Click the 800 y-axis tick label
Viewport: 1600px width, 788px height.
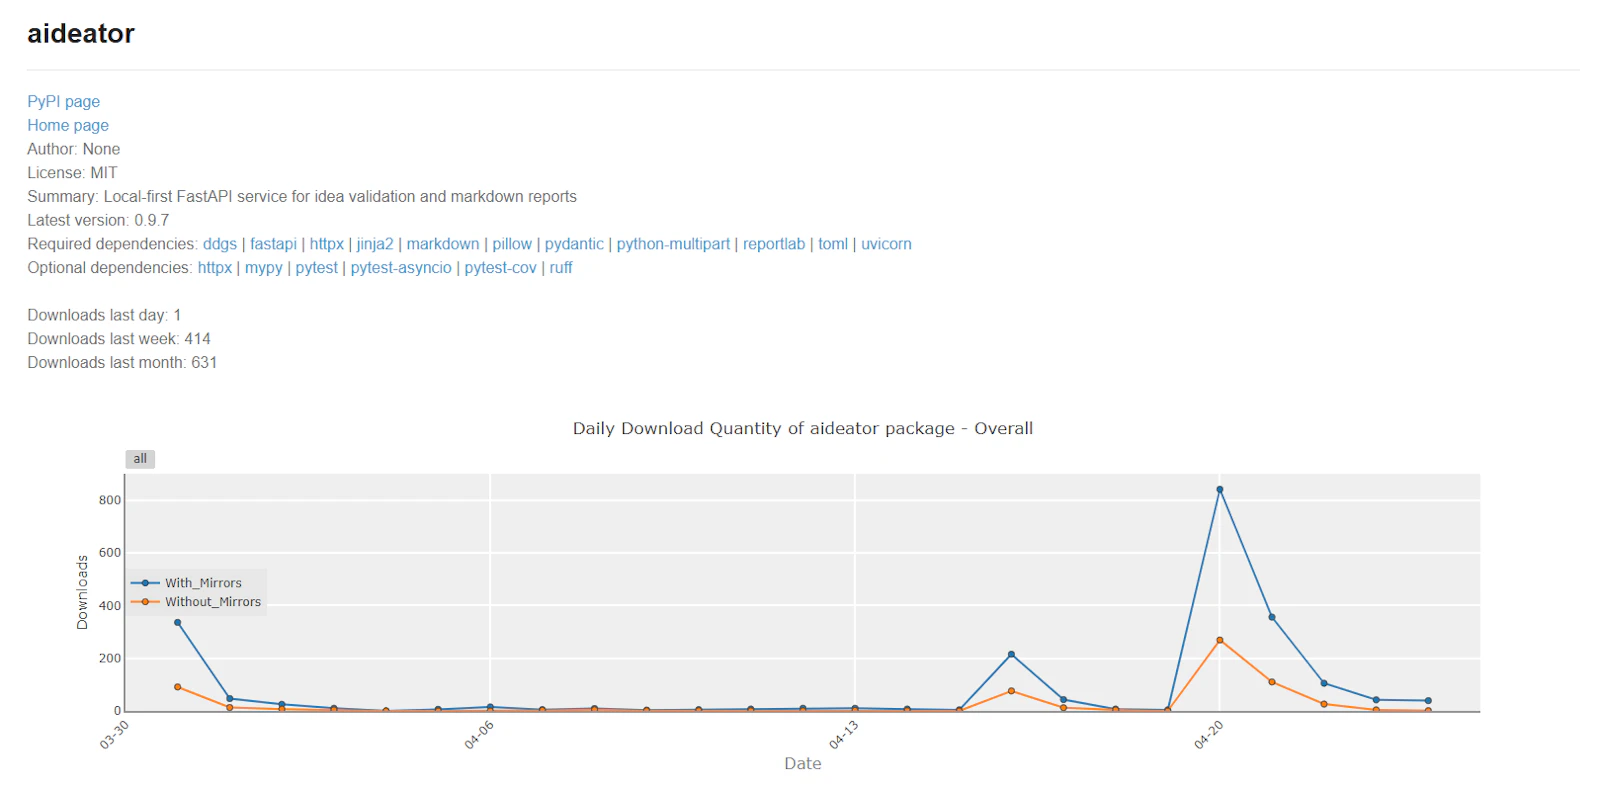[x=110, y=500]
